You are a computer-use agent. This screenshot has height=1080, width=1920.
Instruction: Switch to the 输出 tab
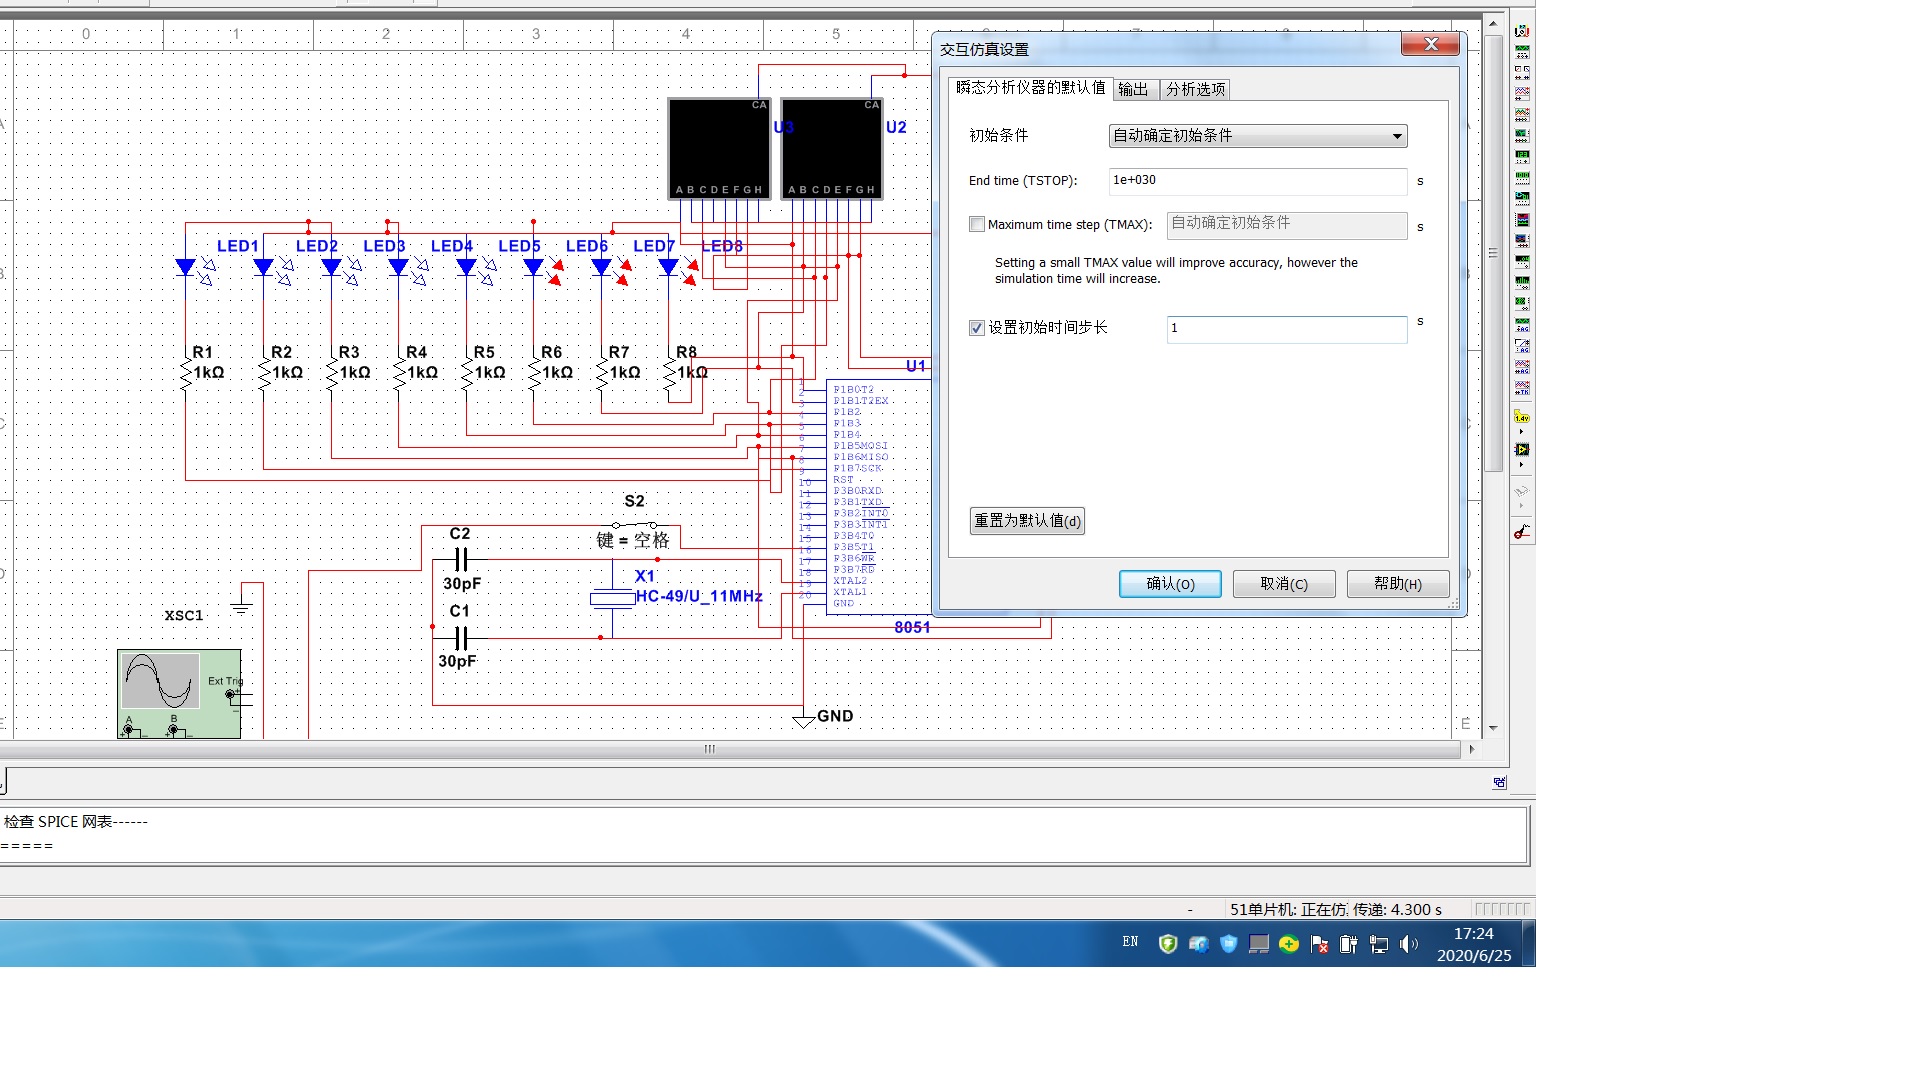click(1133, 90)
